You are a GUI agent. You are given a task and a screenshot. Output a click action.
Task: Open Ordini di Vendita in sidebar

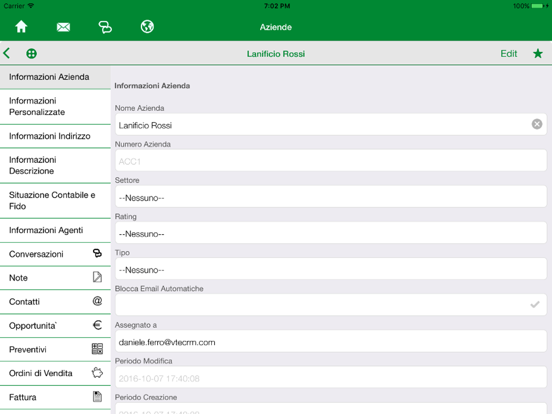click(x=55, y=374)
